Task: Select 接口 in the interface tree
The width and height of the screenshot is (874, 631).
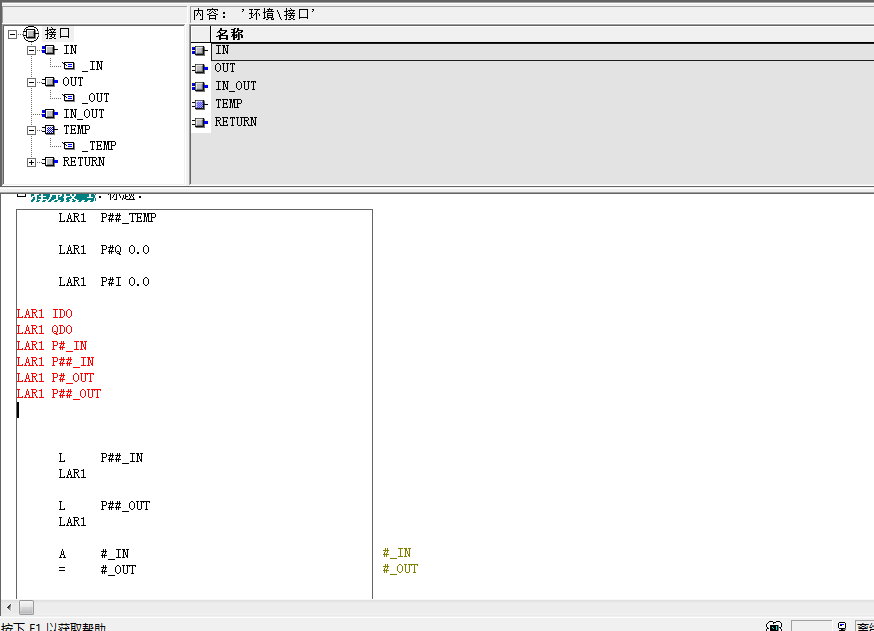Action: [x=57, y=33]
